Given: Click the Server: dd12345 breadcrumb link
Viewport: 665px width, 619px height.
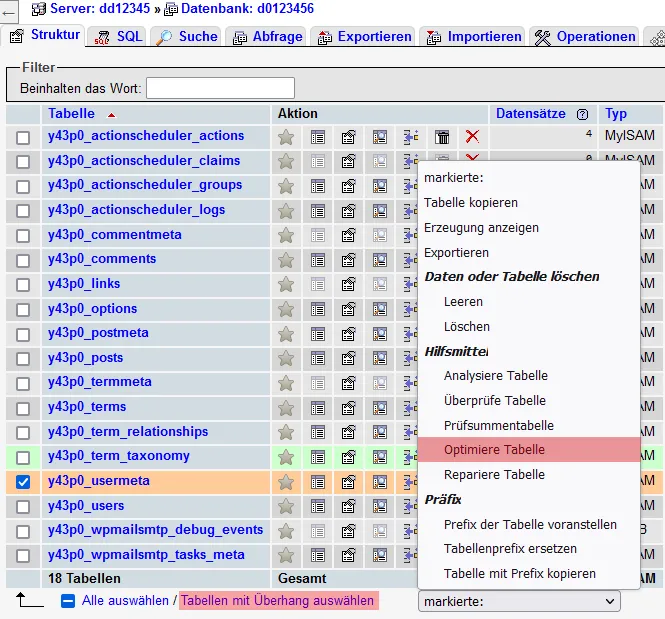Looking at the screenshot, I should 100,8.
